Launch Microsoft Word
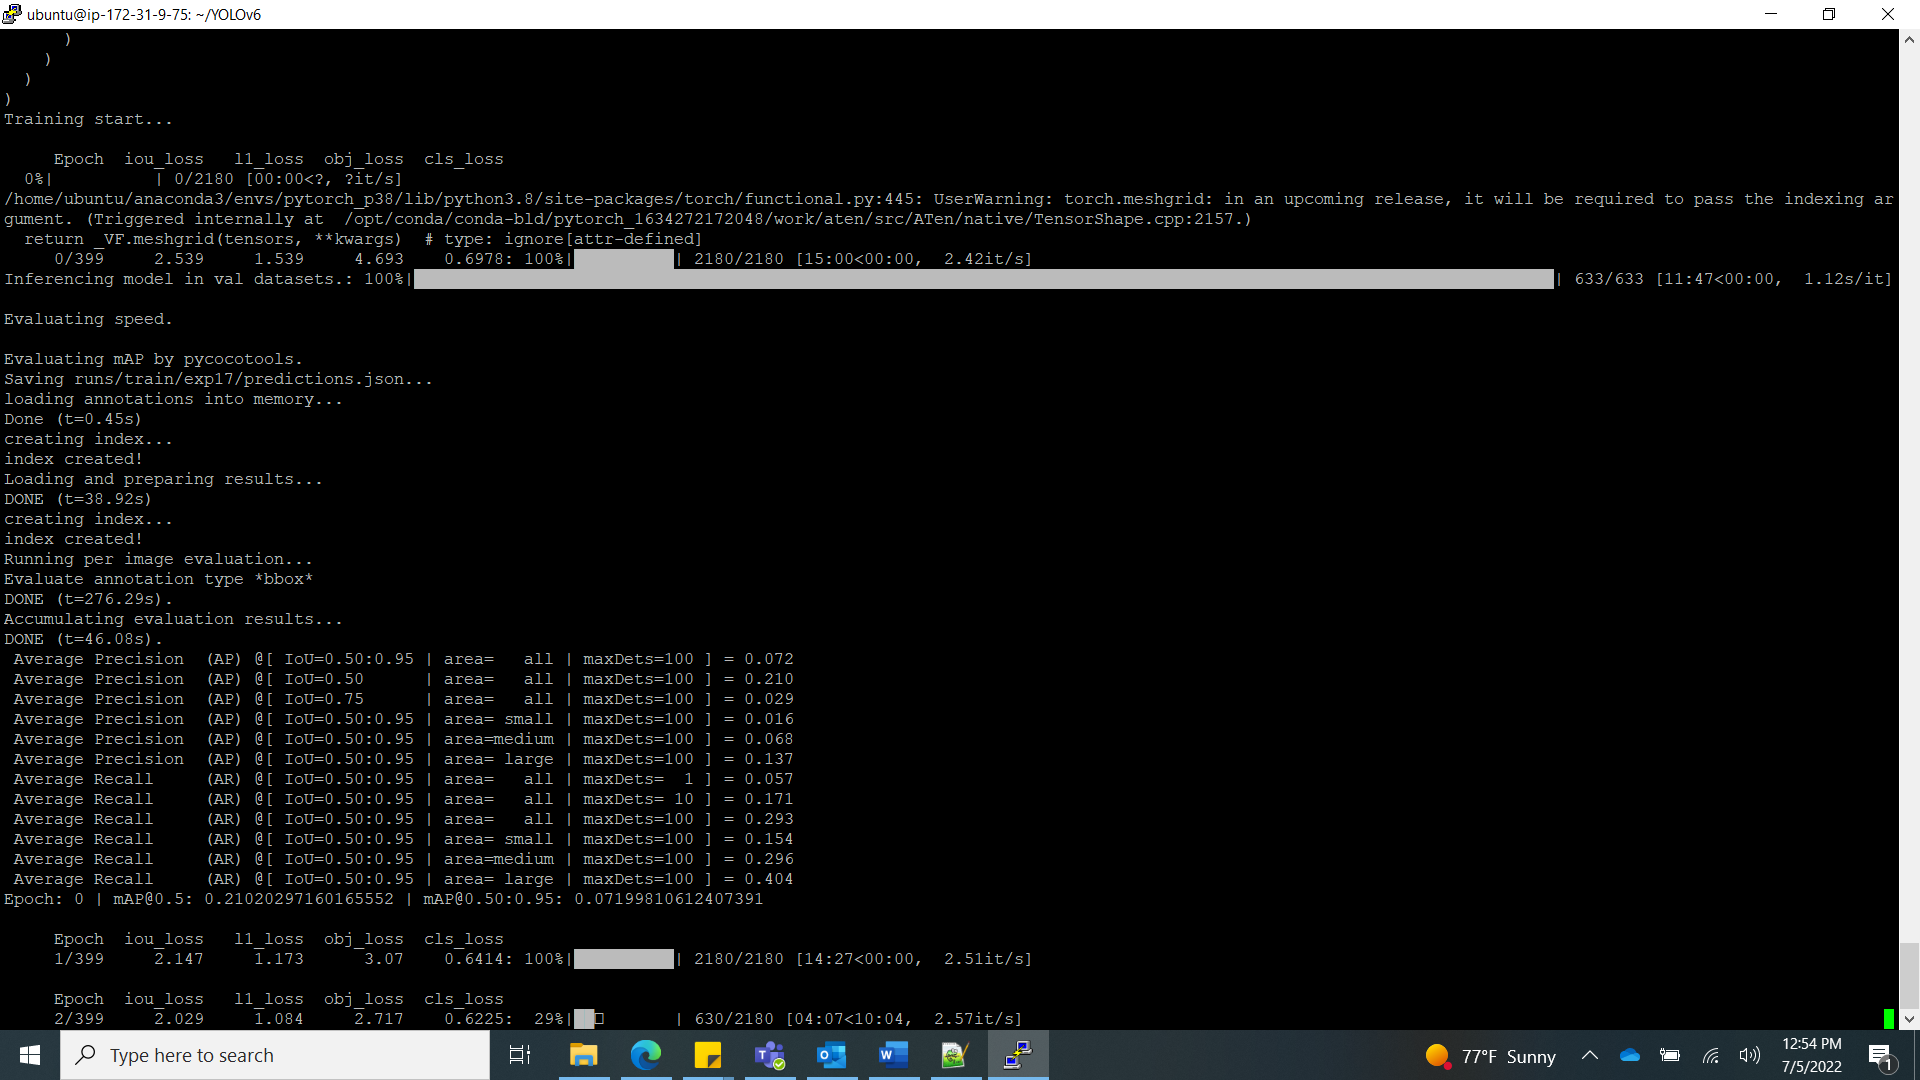Image resolution: width=1920 pixels, height=1080 pixels. (893, 1055)
